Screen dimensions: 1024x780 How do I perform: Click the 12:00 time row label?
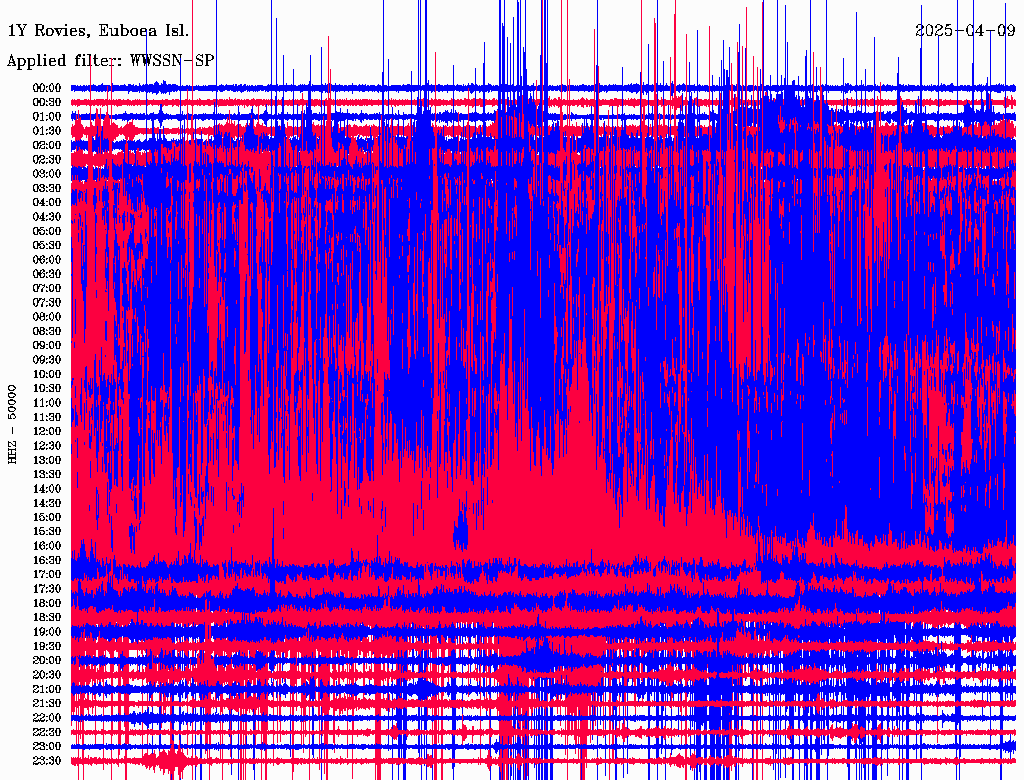[47, 431]
